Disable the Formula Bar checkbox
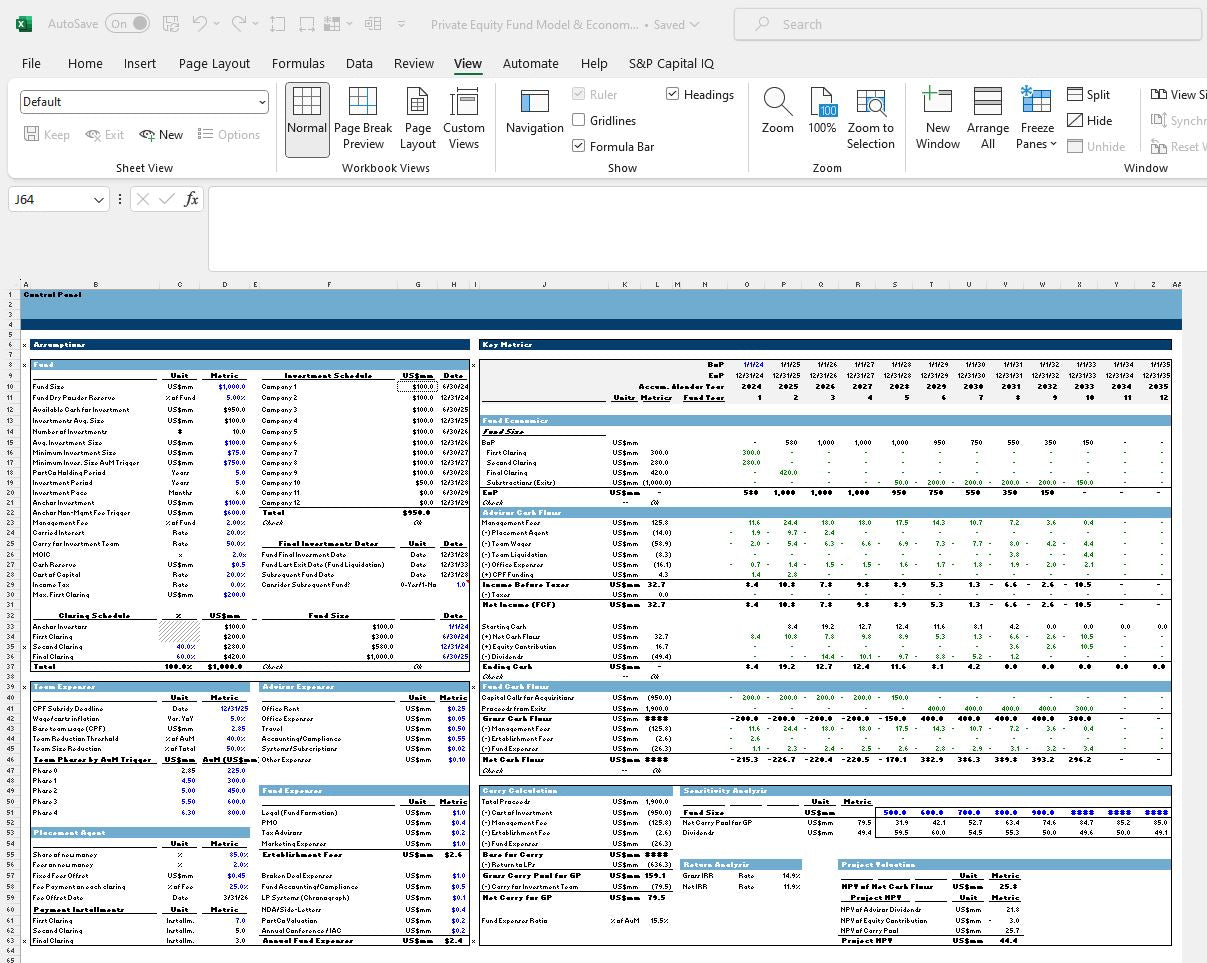1207x963 pixels. pos(578,145)
